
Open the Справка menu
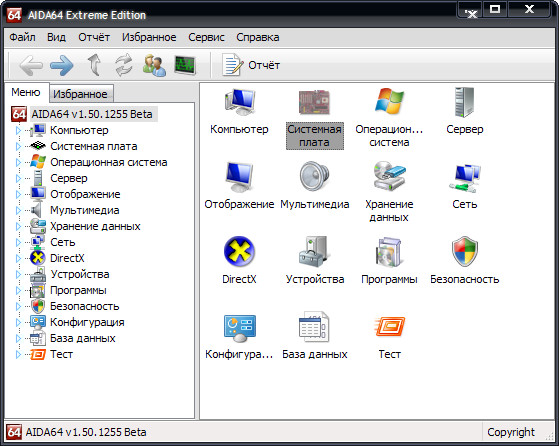pyautogui.click(x=258, y=37)
